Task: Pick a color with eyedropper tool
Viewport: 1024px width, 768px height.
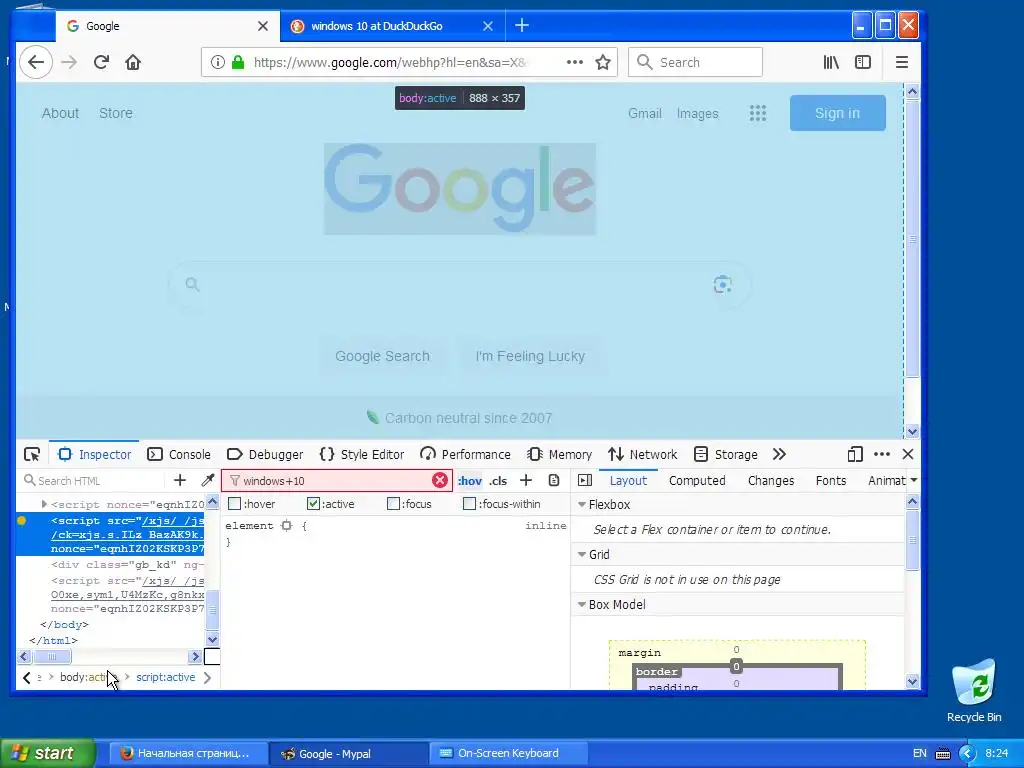Action: pyautogui.click(x=208, y=481)
